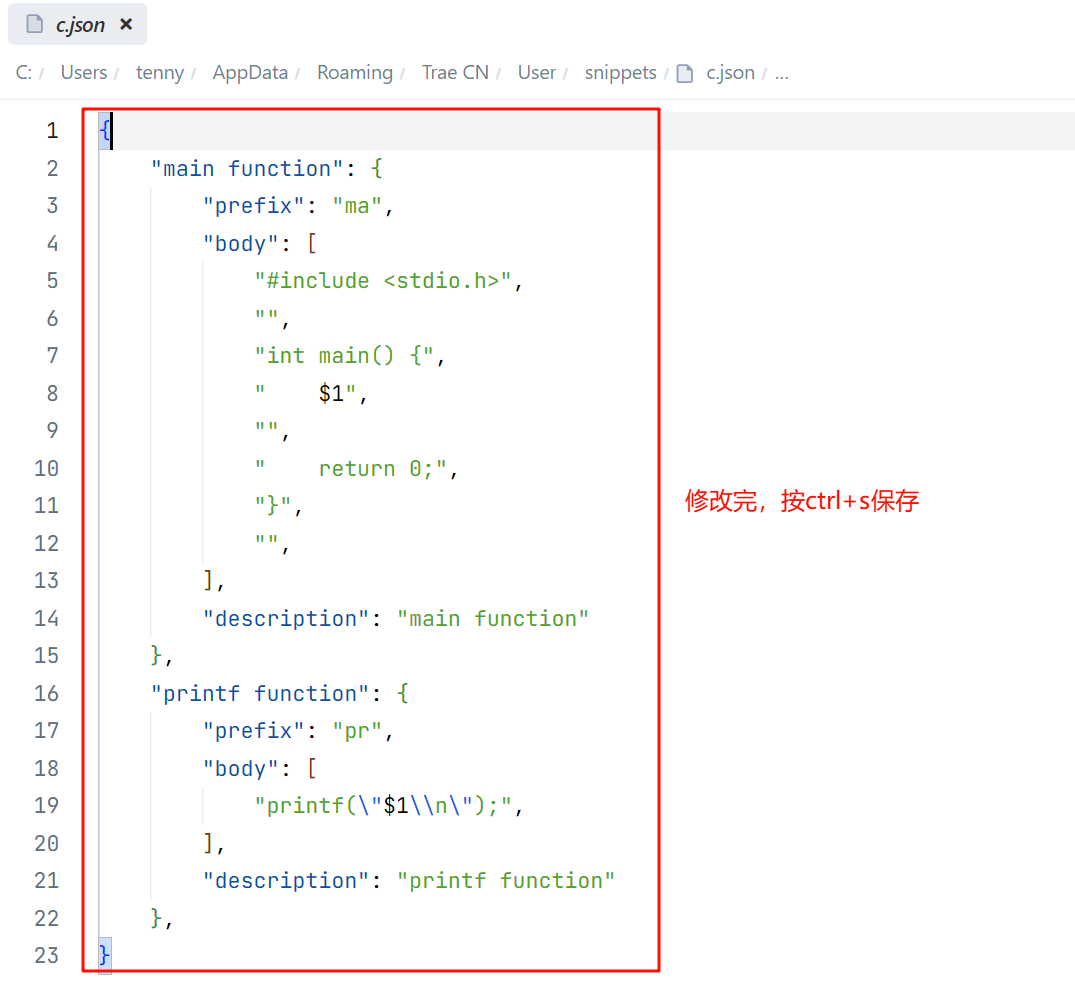Click the file icon in c.json tab
The image size is (1075, 981).
(34, 25)
